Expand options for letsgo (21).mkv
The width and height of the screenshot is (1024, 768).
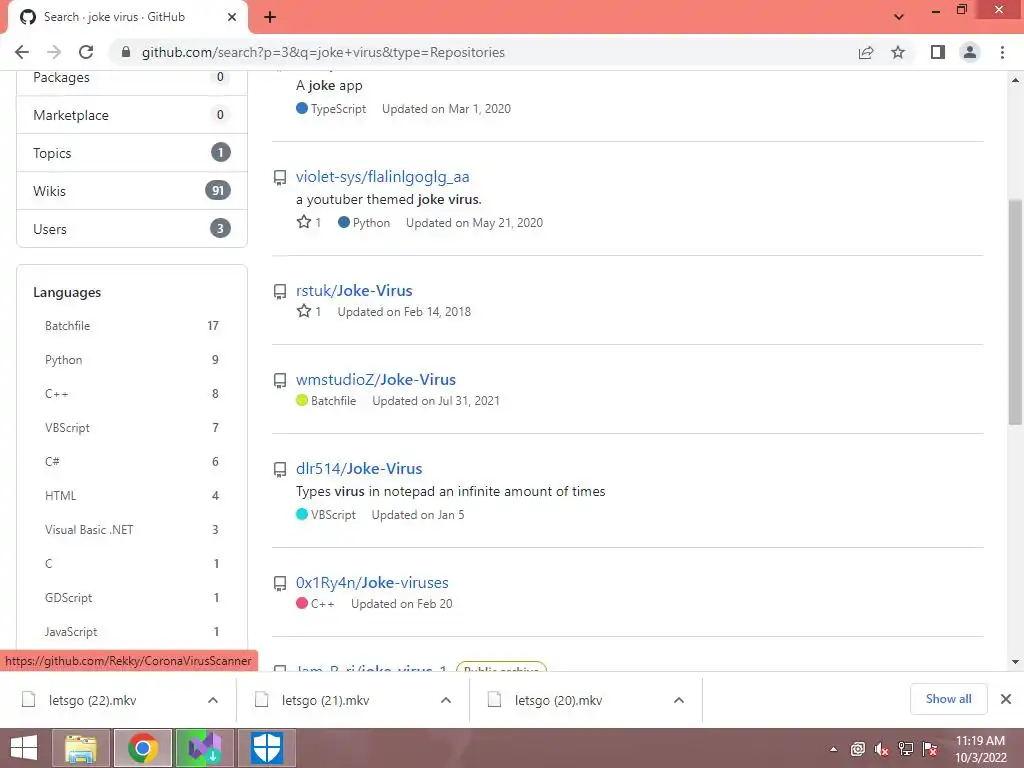(446, 700)
